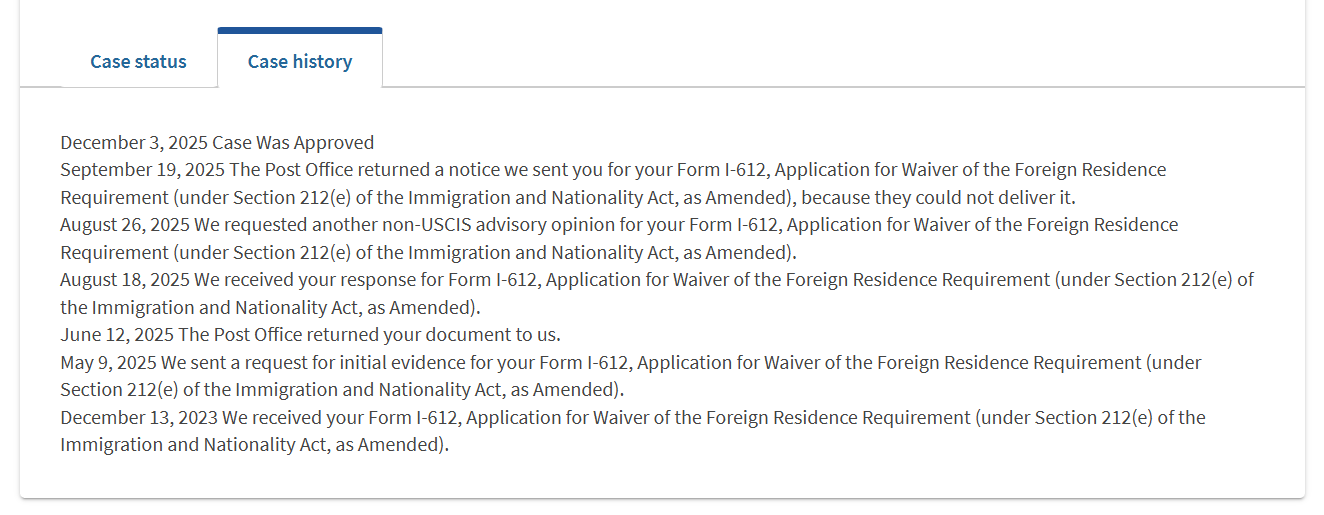Click the blue bar above Case history
The image size is (1324, 515).
click(x=299, y=31)
